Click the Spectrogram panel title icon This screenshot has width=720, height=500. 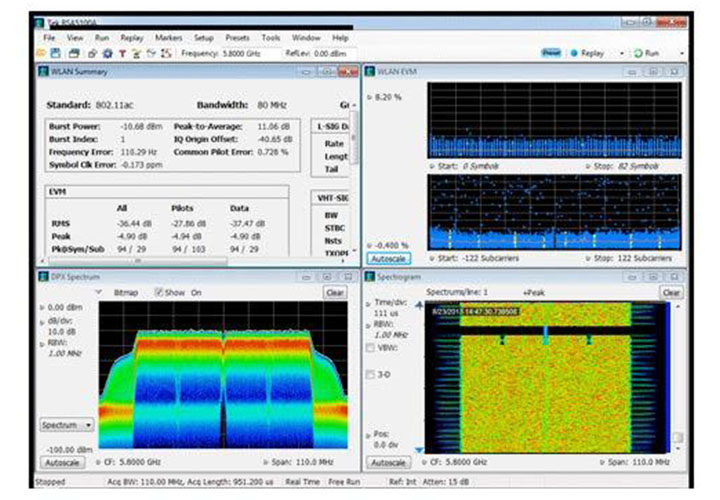pyautogui.click(x=370, y=276)
